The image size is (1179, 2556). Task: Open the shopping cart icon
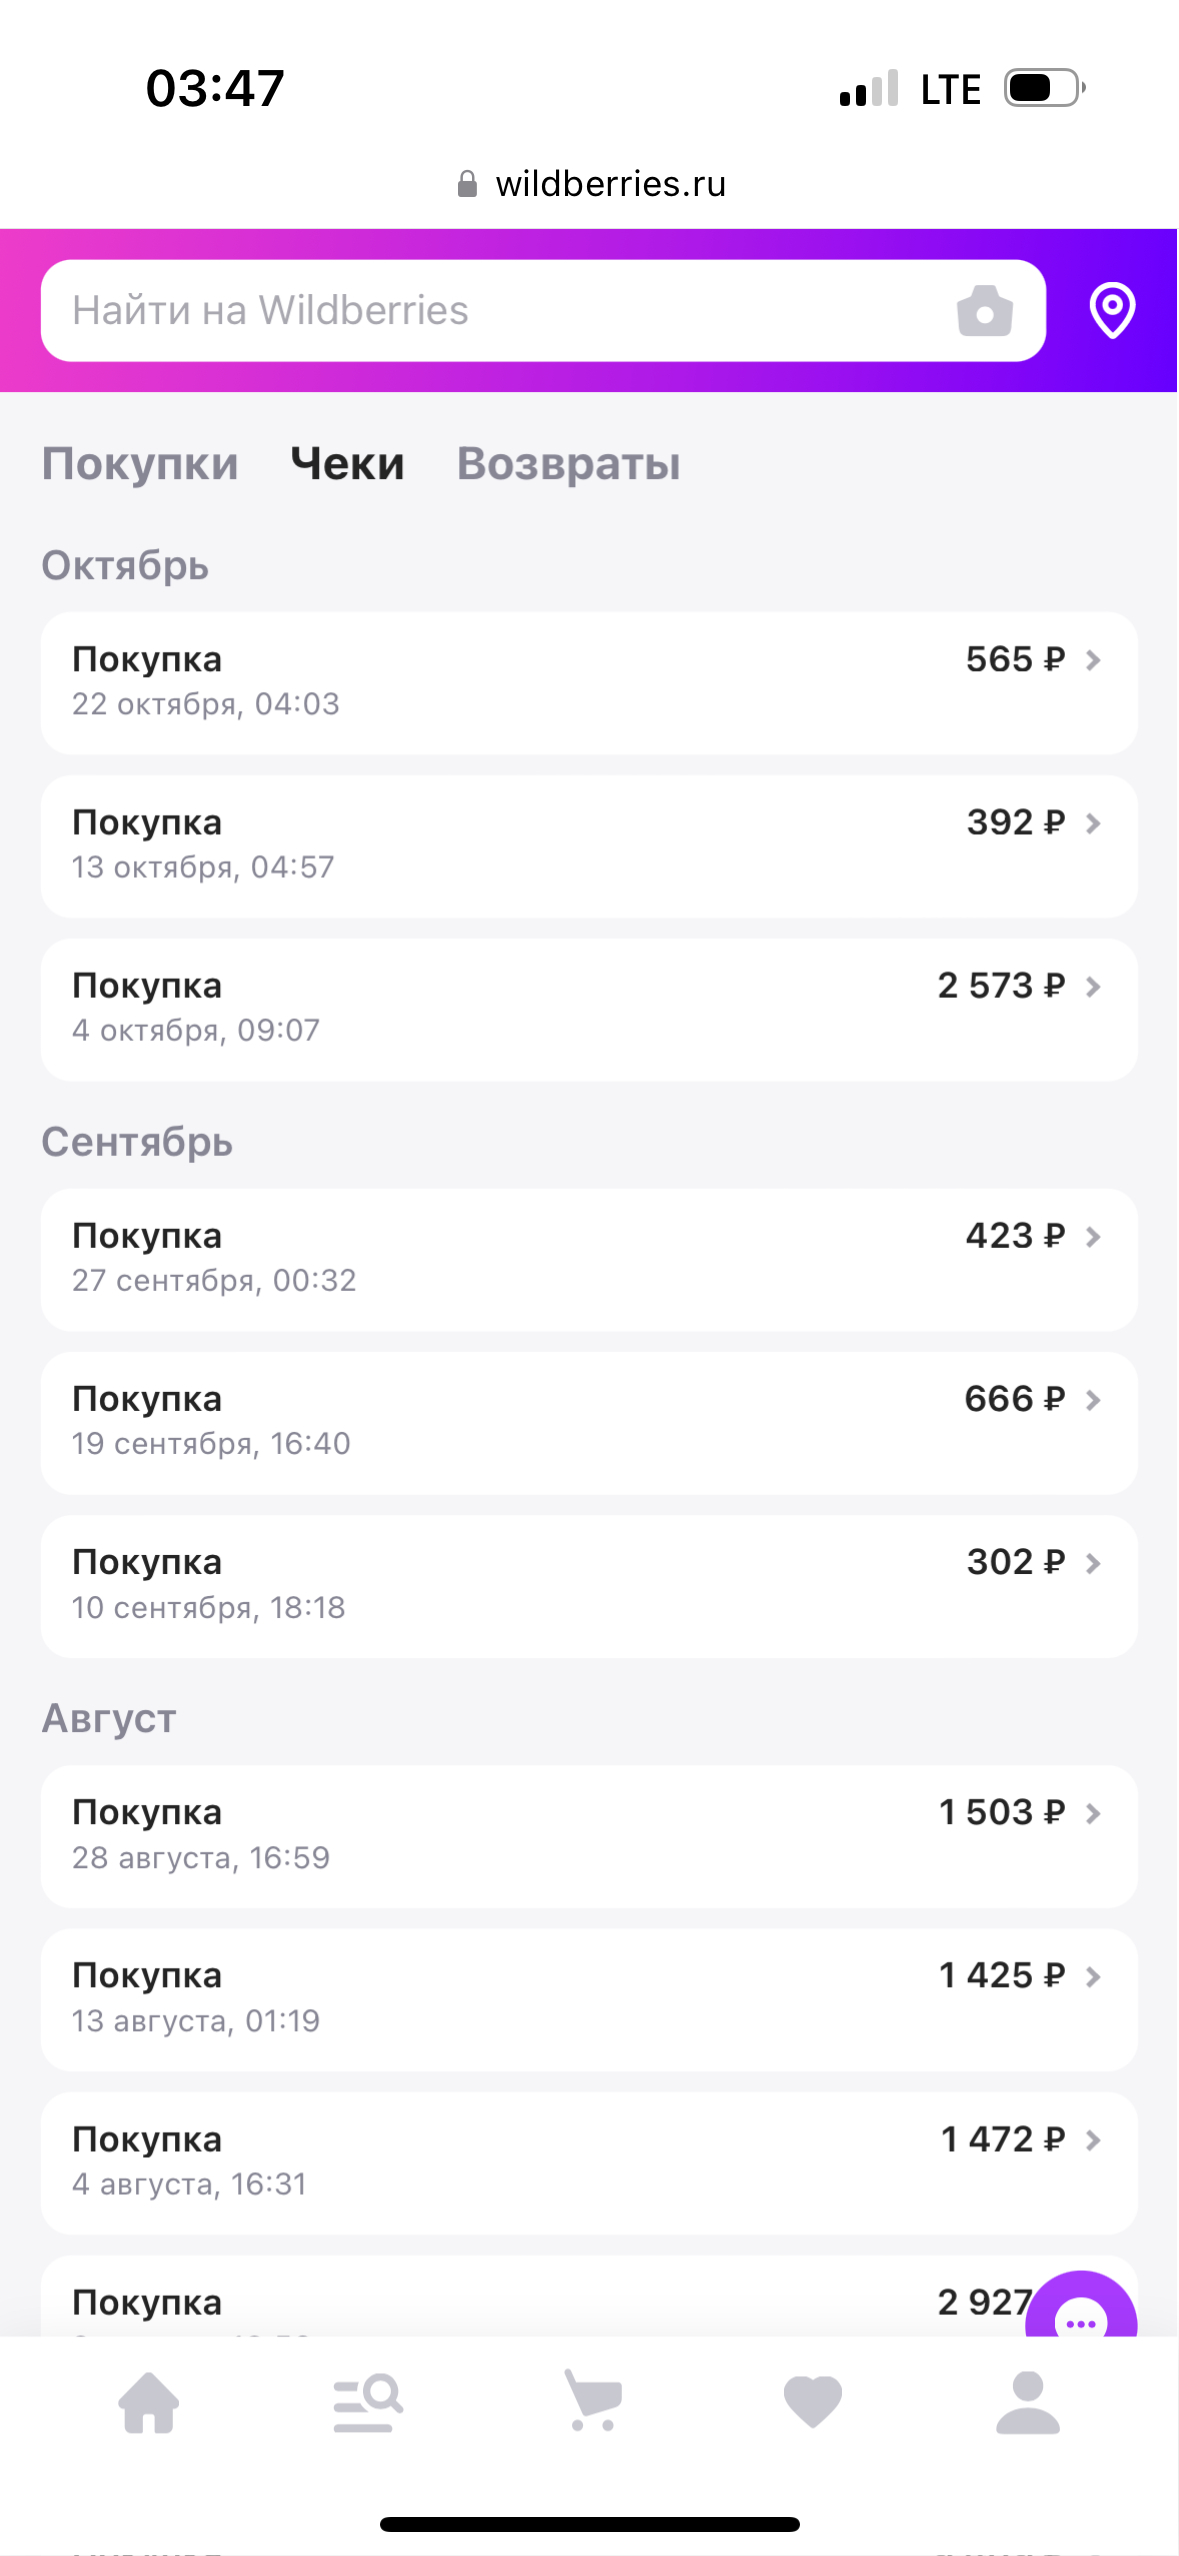point(592,2401)
